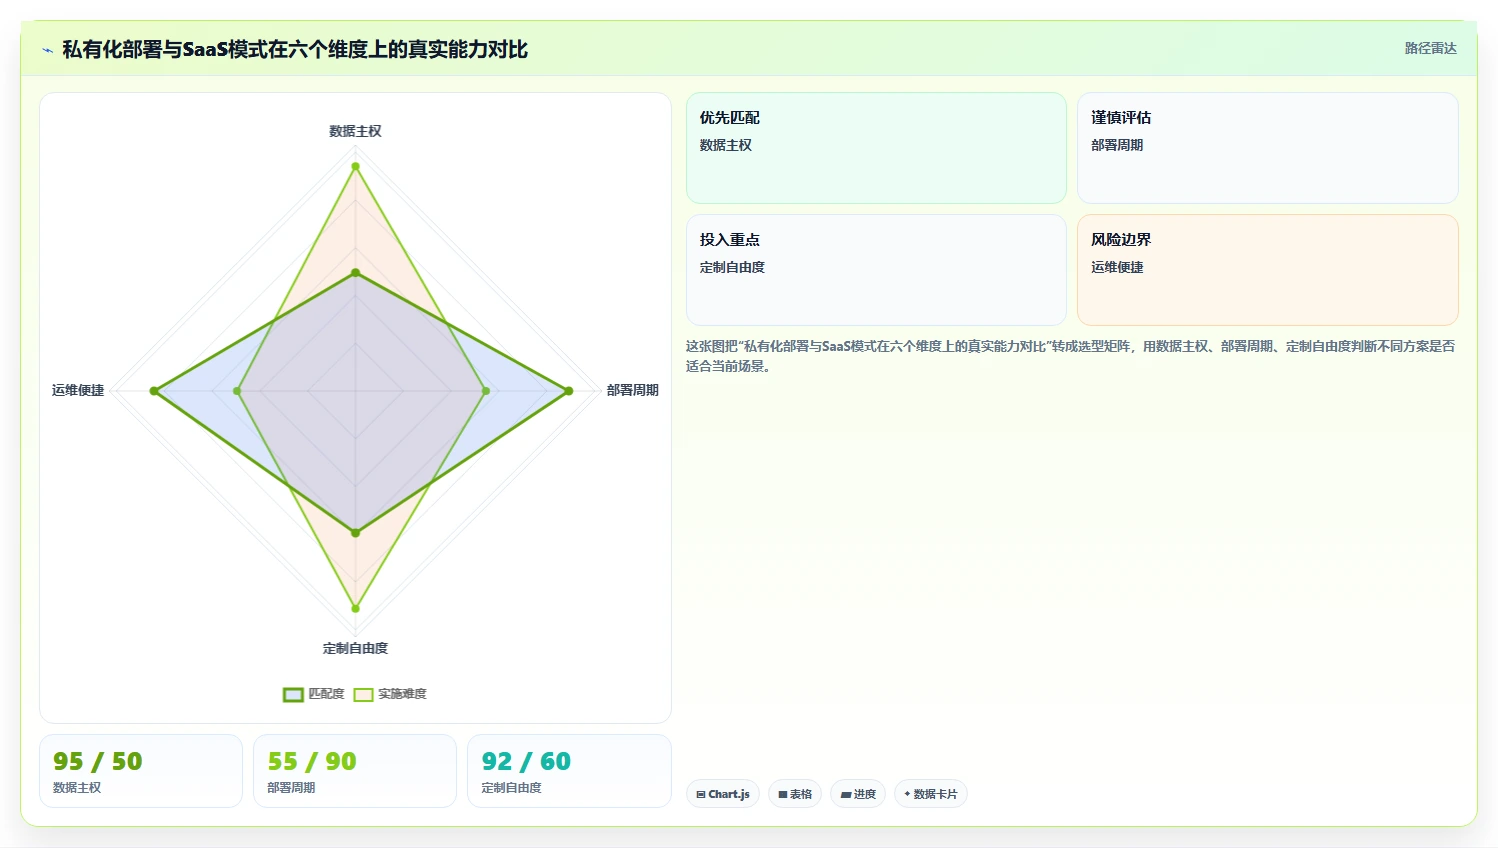Click the 部署周期 axis label on radar
Viewport: 1498px width, 848px height.
632,390
